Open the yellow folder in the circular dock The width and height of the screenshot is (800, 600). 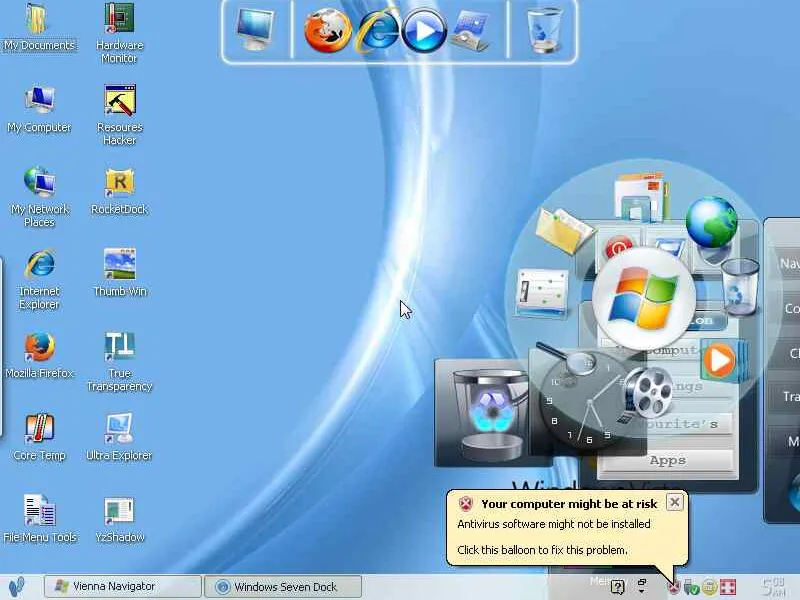[564, 231]
